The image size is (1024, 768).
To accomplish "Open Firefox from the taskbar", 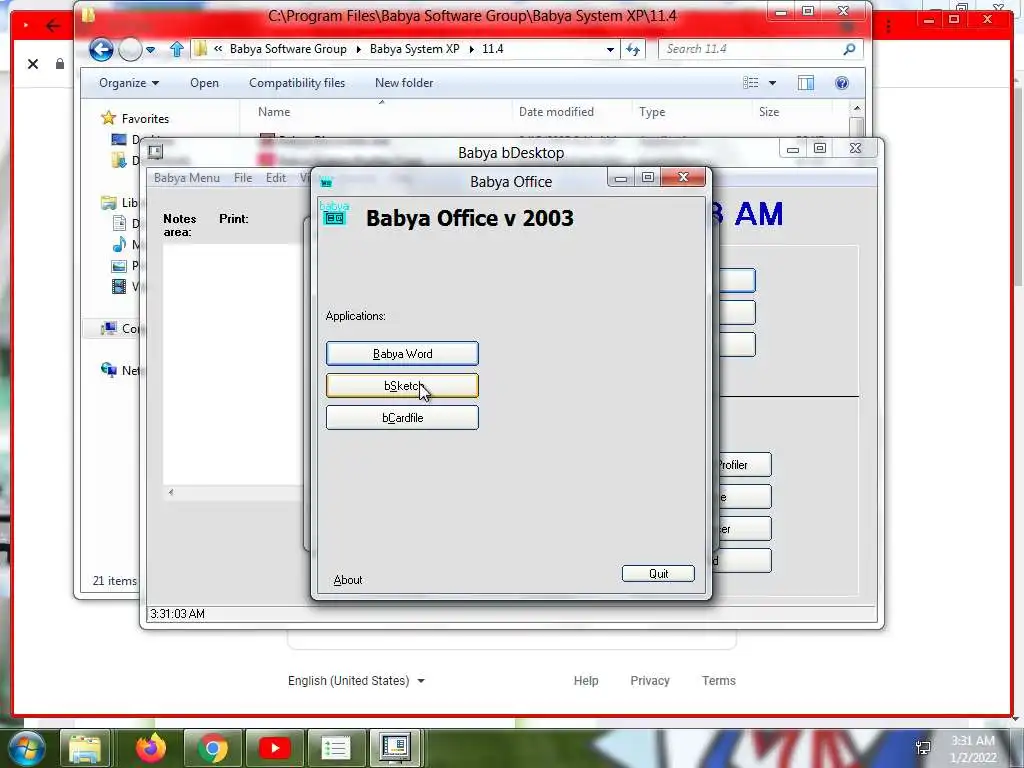I will (152, 748).
